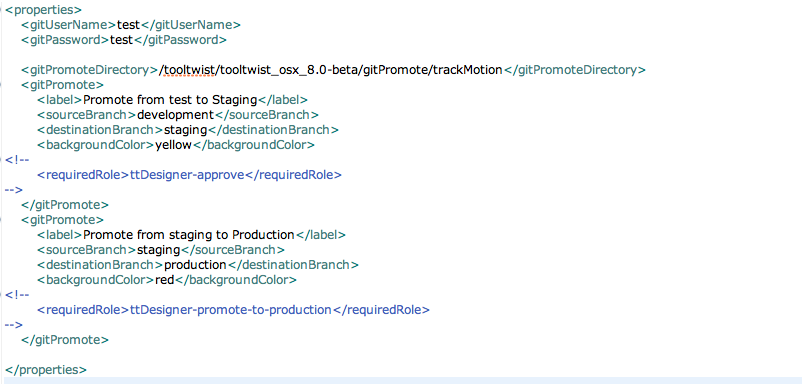Click the first comment opening marker
Image resolution: width=802 pixels, height=384 pixels.
[x=17, y=160]
